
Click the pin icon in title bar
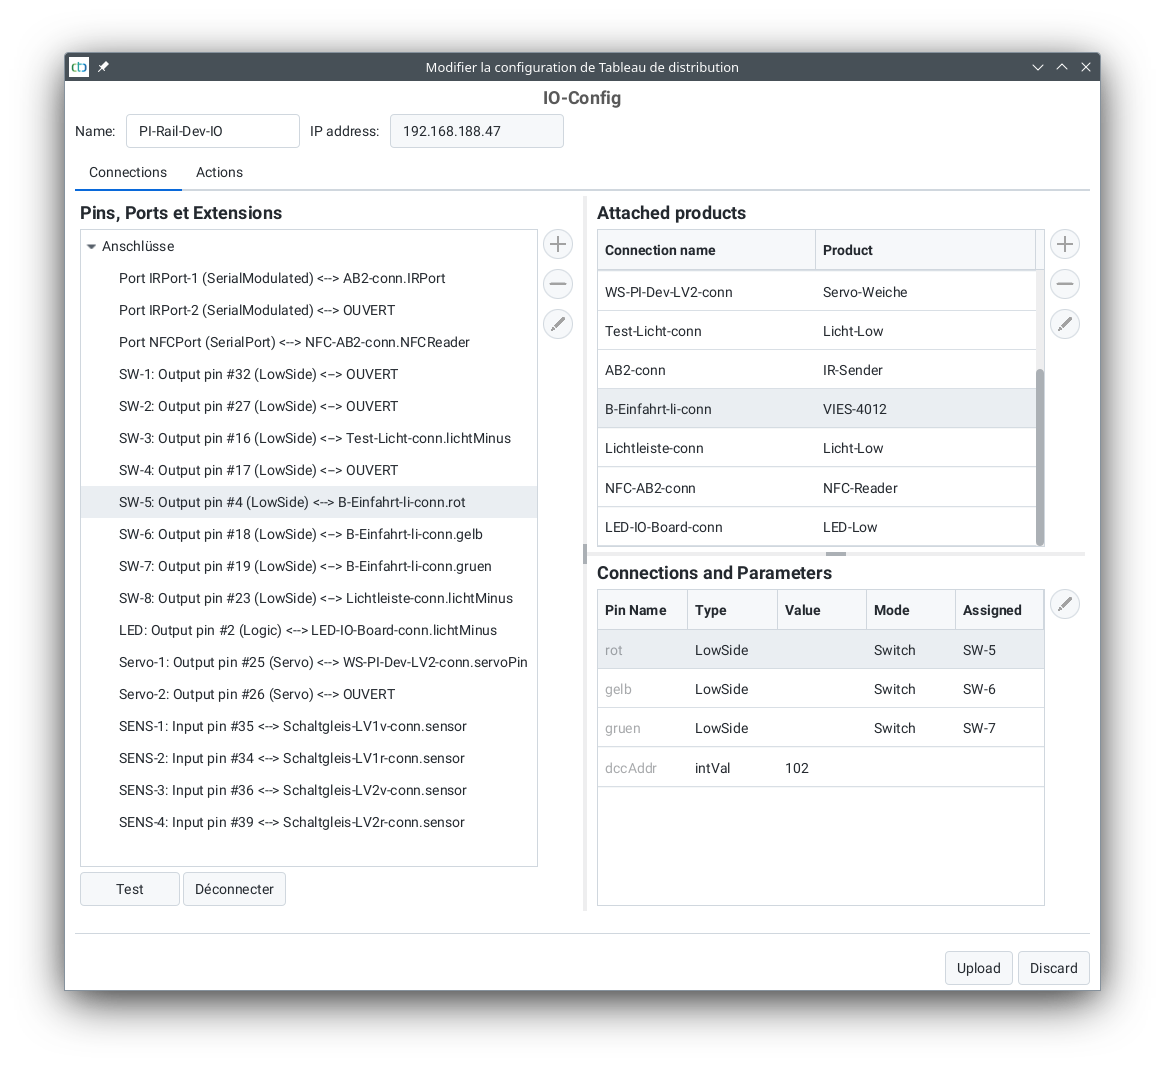tap(103, 67)
